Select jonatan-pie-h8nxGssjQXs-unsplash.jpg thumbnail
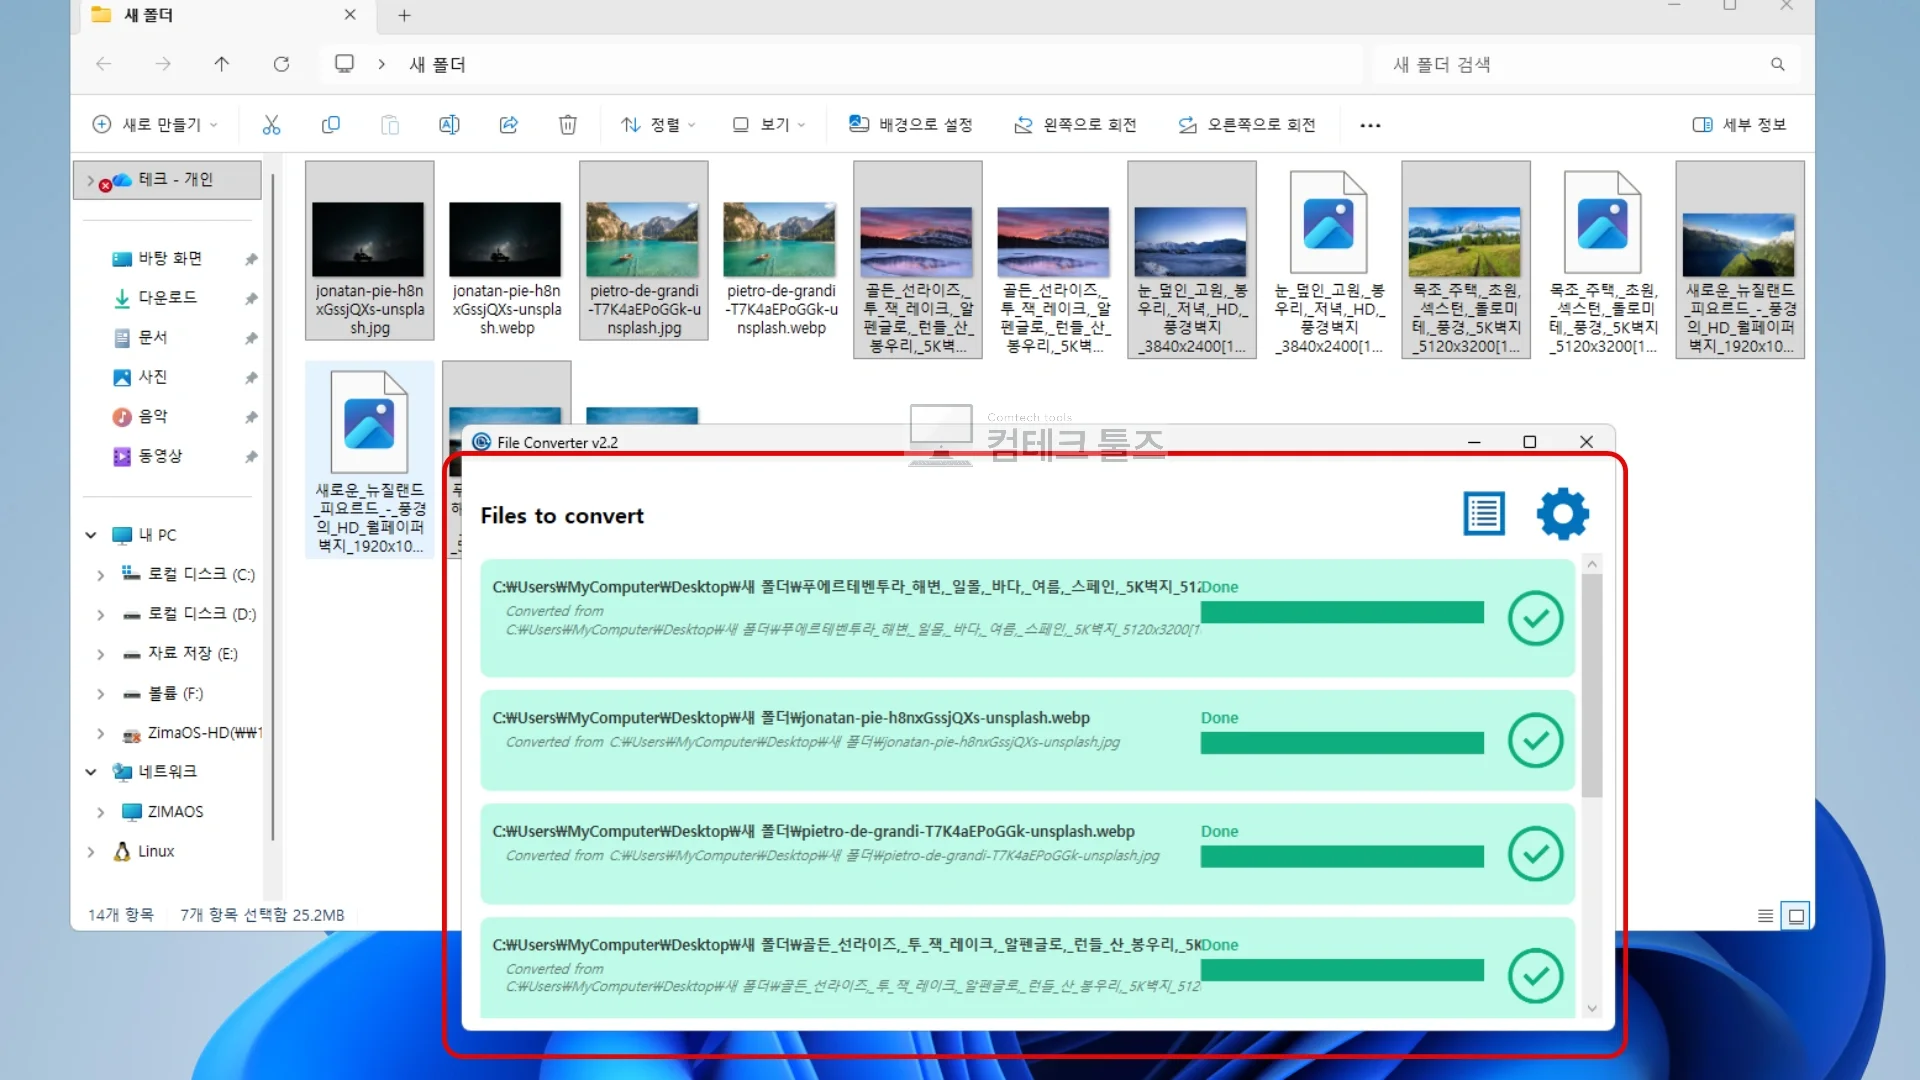The height and width of the screenshot is (1080, 1920). pos(369,251)
